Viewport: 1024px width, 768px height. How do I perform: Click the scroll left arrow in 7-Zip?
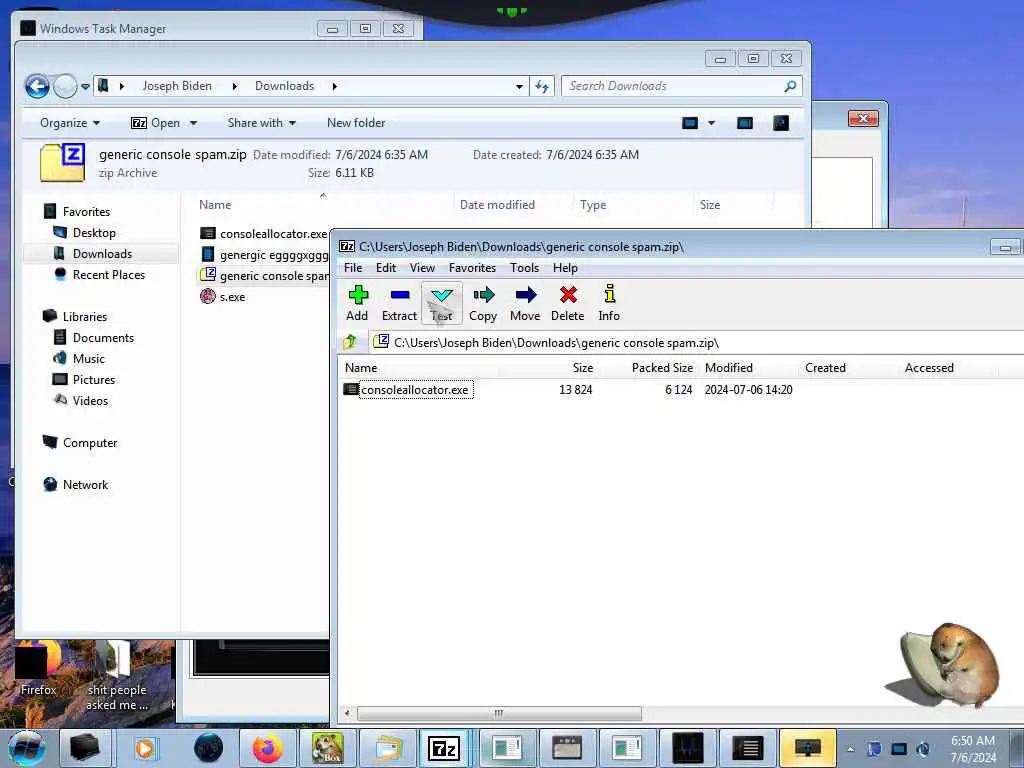tap(347, 713)
